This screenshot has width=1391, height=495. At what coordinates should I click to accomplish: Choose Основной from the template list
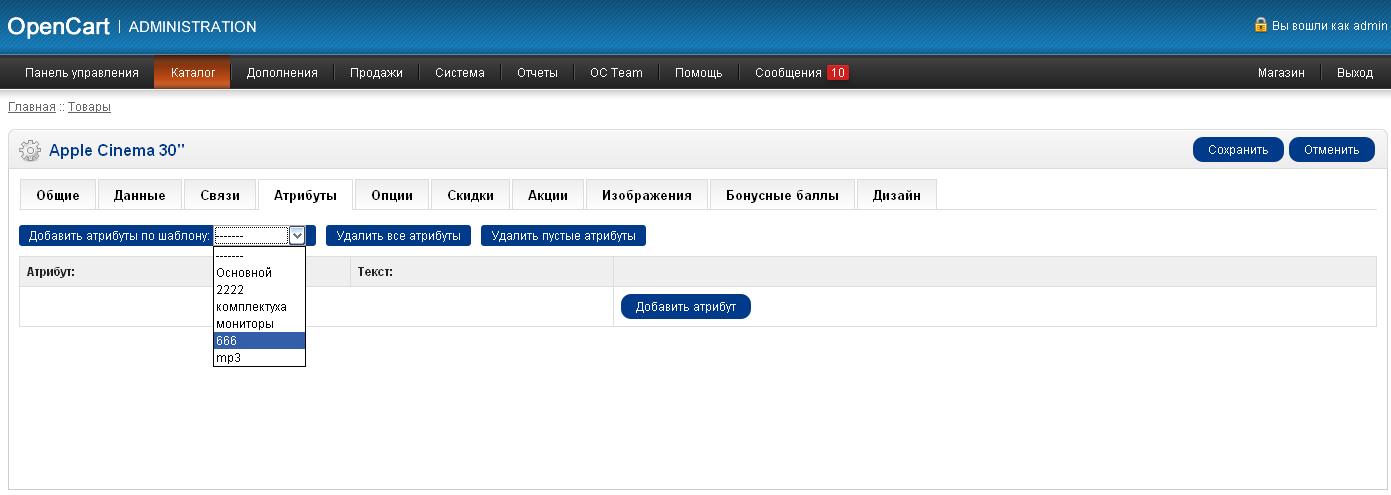pos(259,272)
